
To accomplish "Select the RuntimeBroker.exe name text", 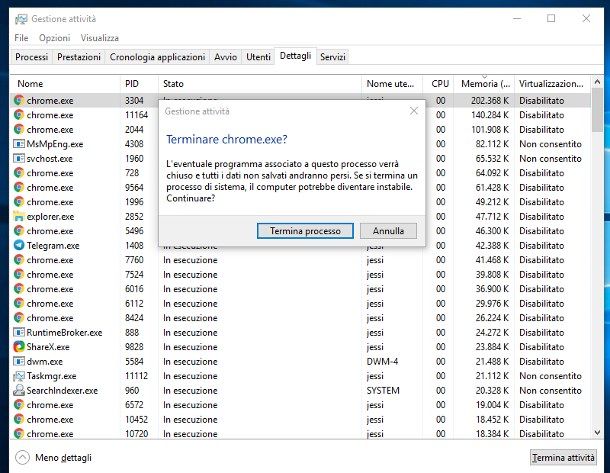I will tap(64, 332).
